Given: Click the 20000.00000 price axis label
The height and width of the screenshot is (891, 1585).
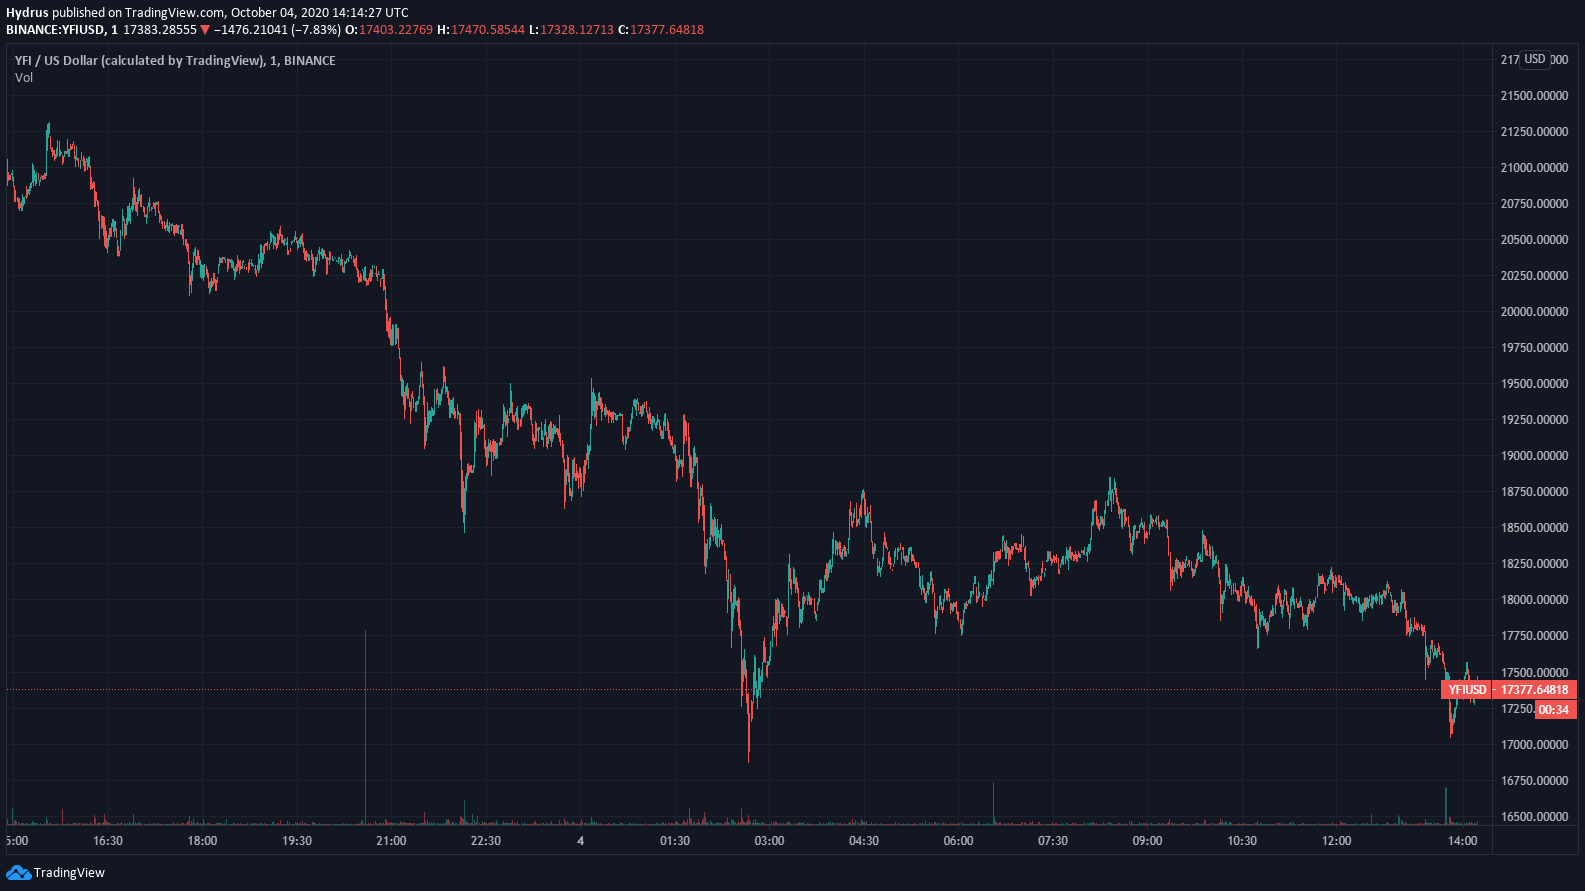Looking at the screenshot, I should (1534, 312).
